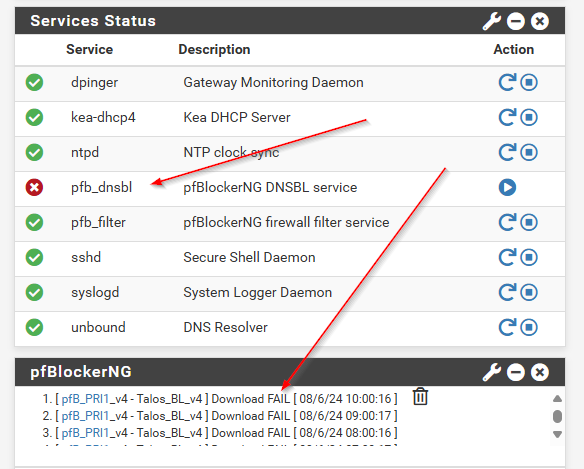The image size is (584, 469).
Task: Clear pfBlockerNG failed downloads with trash icon
Action: point(420,396)
